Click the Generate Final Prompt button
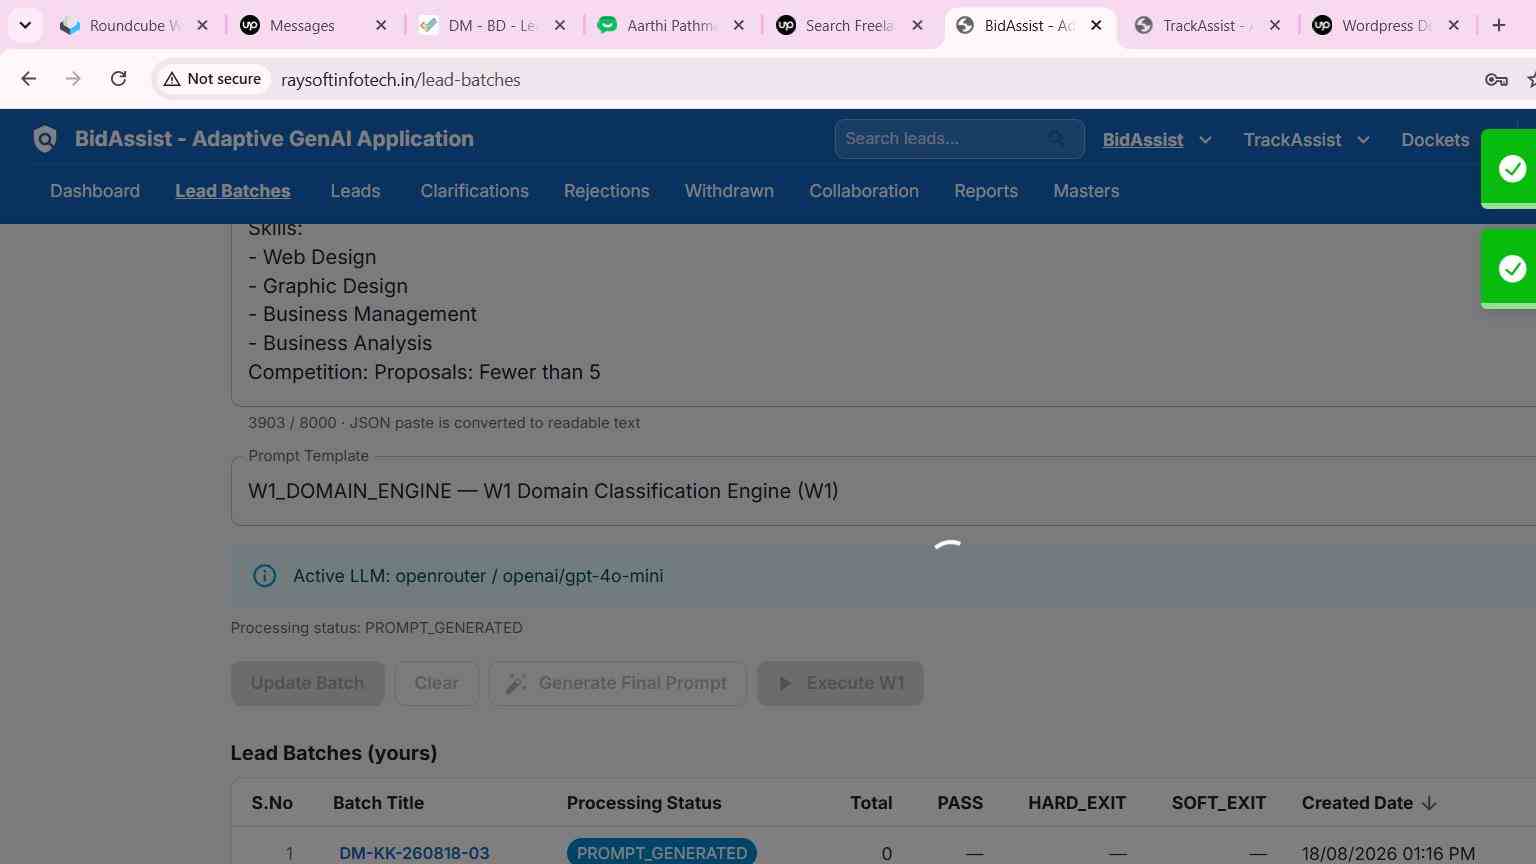 (x=618, y=683)
